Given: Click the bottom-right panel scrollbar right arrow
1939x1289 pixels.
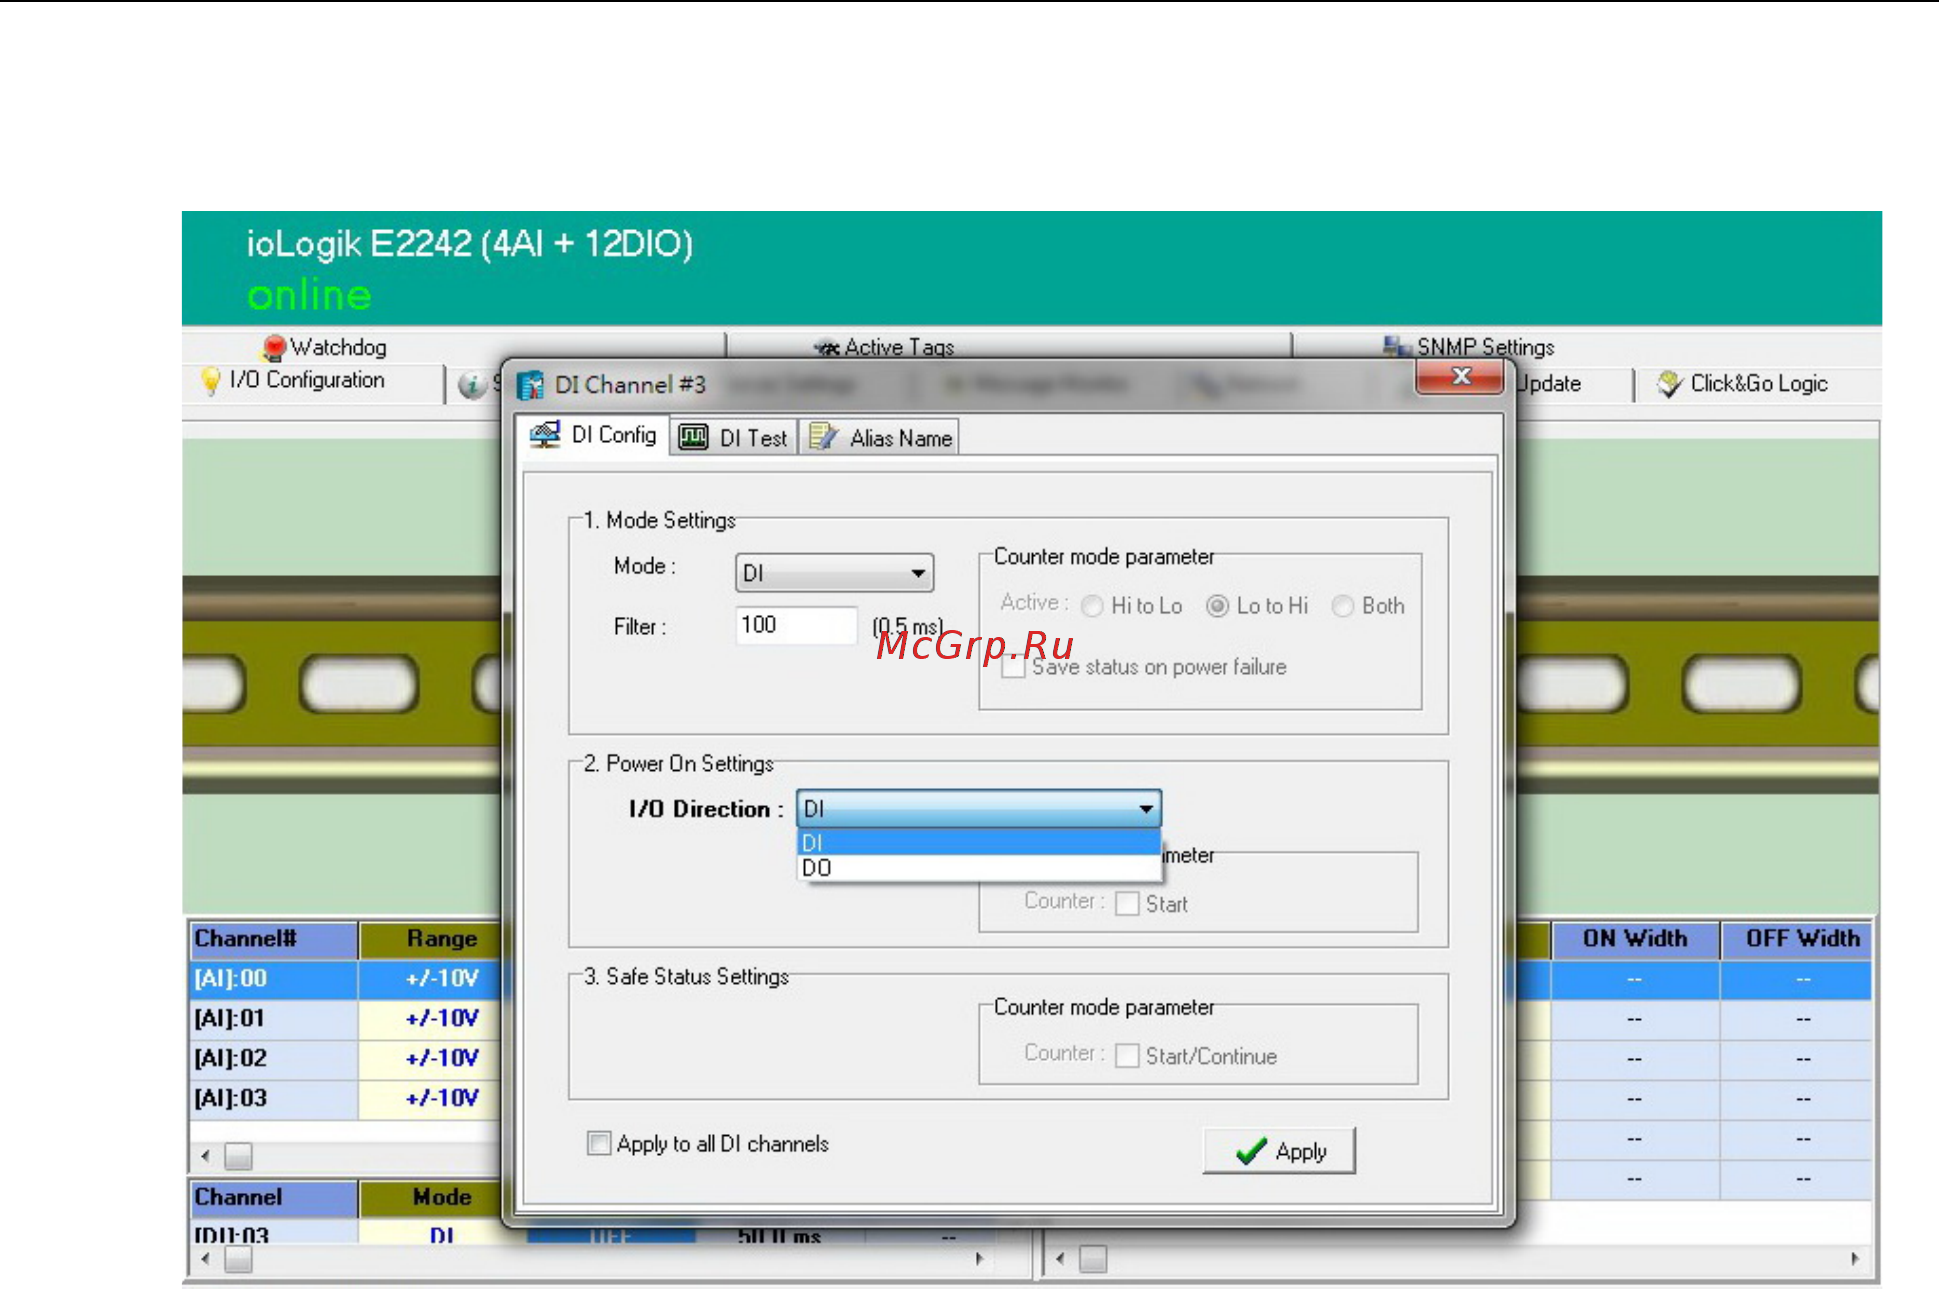Looking at the screenshot, I should 1855,1259.
